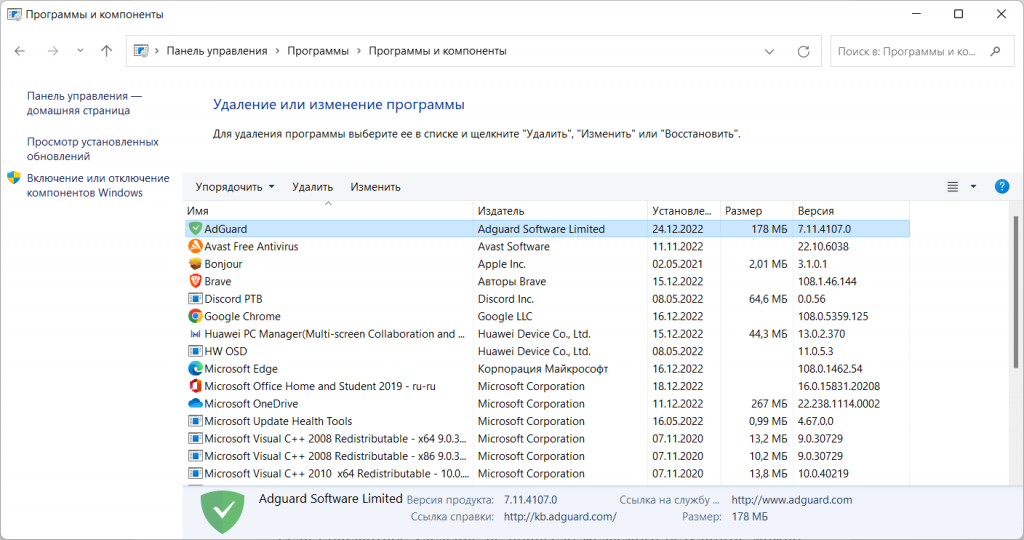Select the Avast Free Antivirus row name
The image size is (1024, 540).
pyautogui.click(x=251, y=246)
